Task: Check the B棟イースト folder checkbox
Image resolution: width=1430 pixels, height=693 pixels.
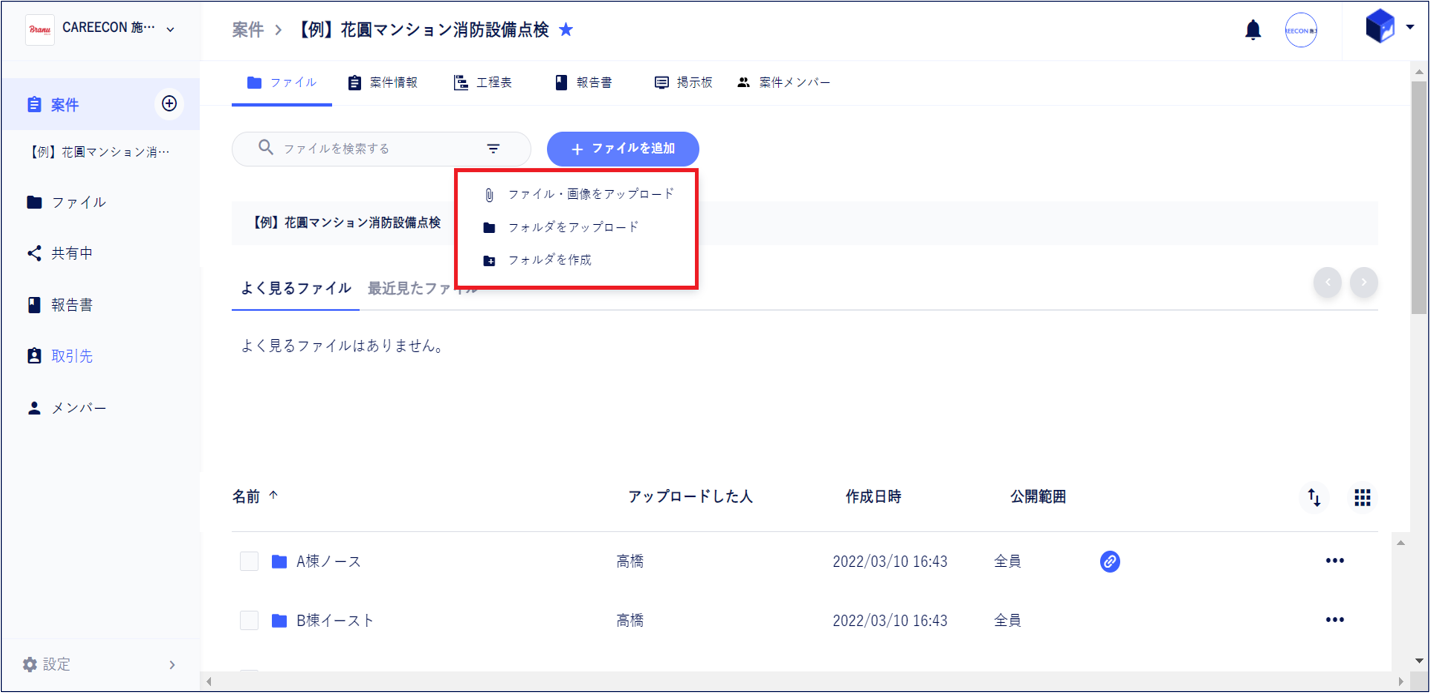Action: (249, 621)
